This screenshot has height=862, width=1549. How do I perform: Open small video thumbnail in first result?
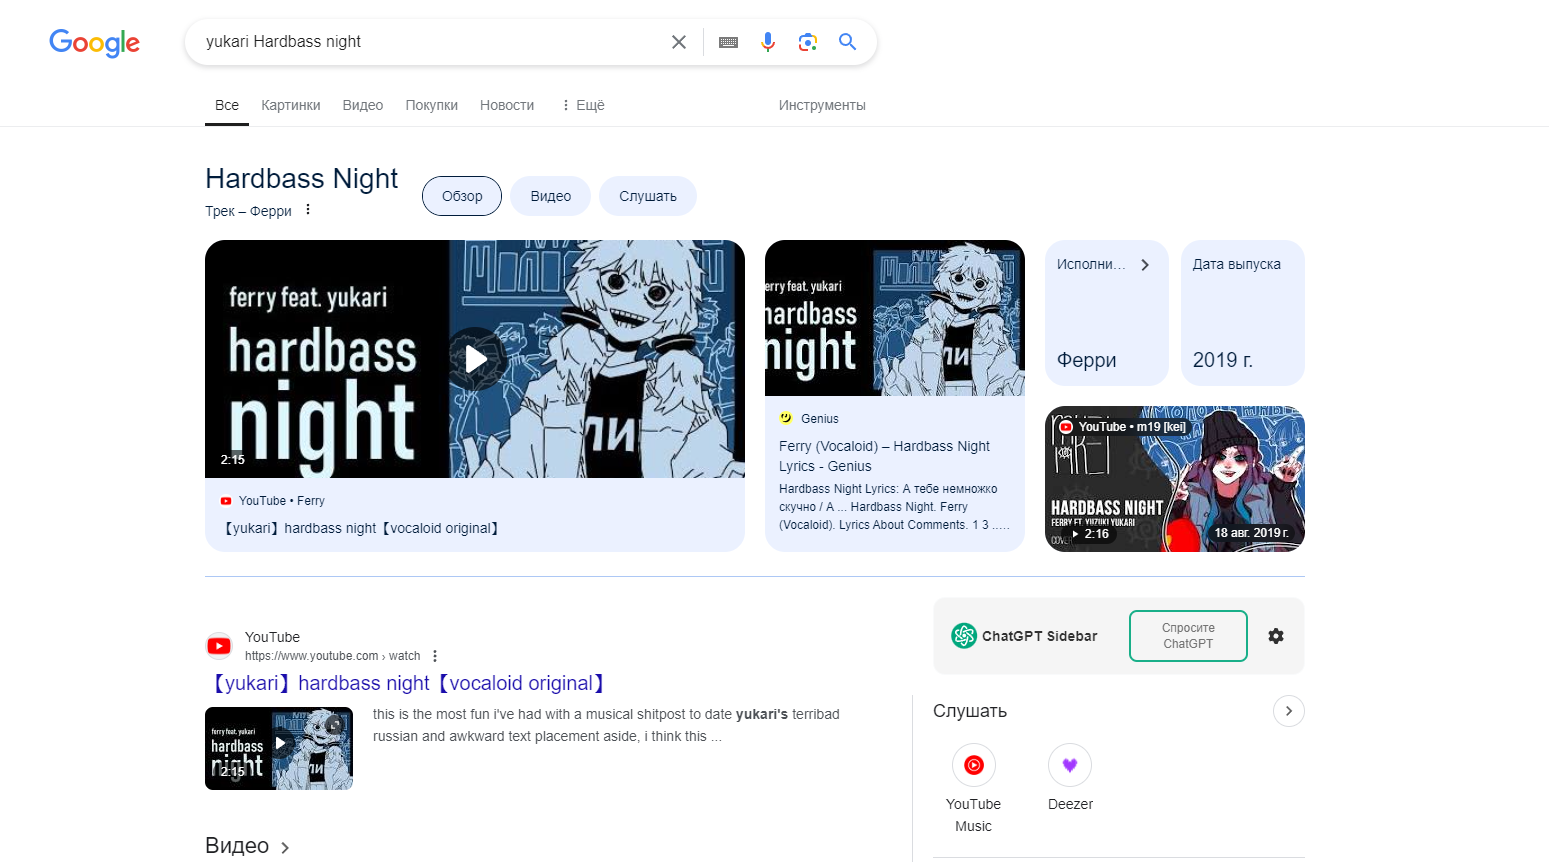click(x=279, y=748)
